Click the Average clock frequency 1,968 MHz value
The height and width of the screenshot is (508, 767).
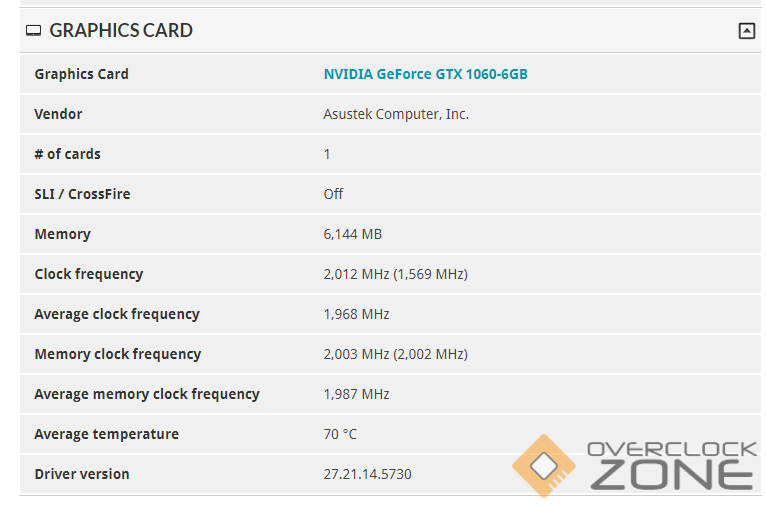(x=356, y=314)
